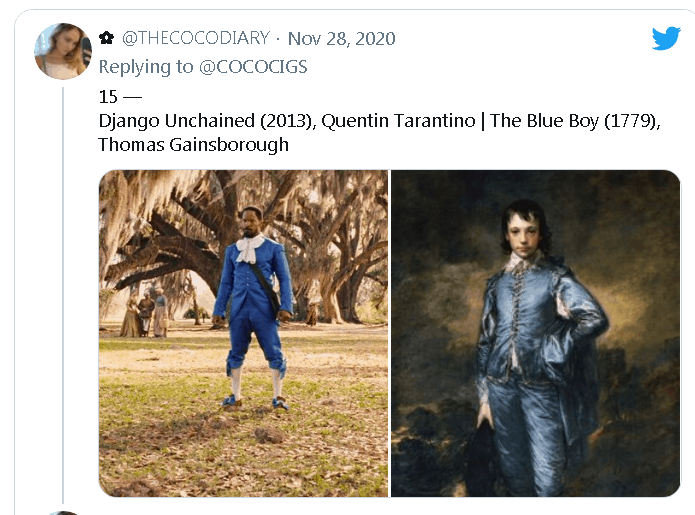Screen dimensions: 695x515
Task: Open the partially visible avatar below the thread
Action: (x=63, y=513)
